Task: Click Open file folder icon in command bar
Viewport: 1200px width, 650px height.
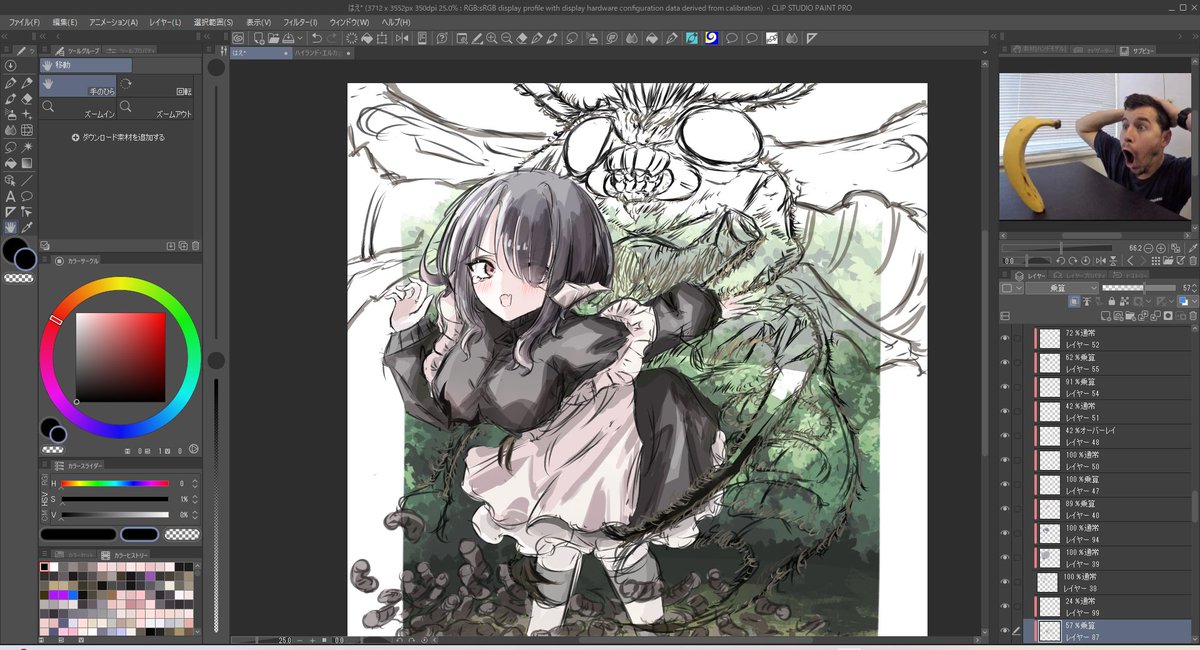Action: [x=274, y=38]
